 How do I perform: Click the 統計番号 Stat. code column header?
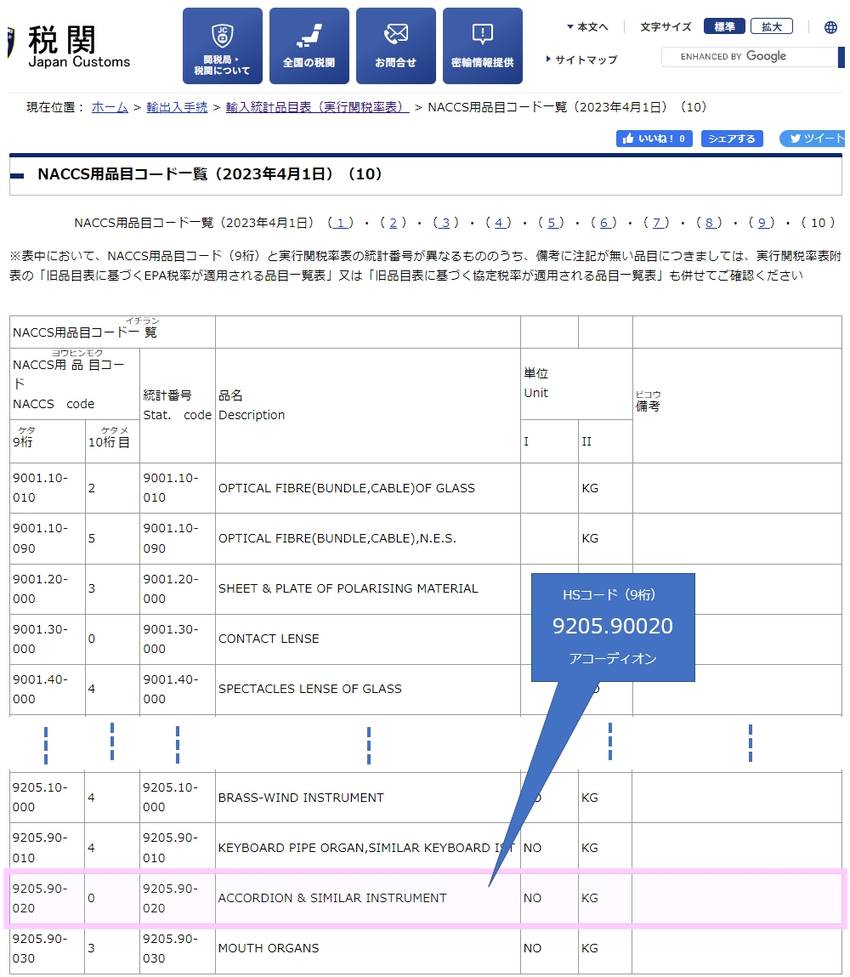click(x=177, y=405)
